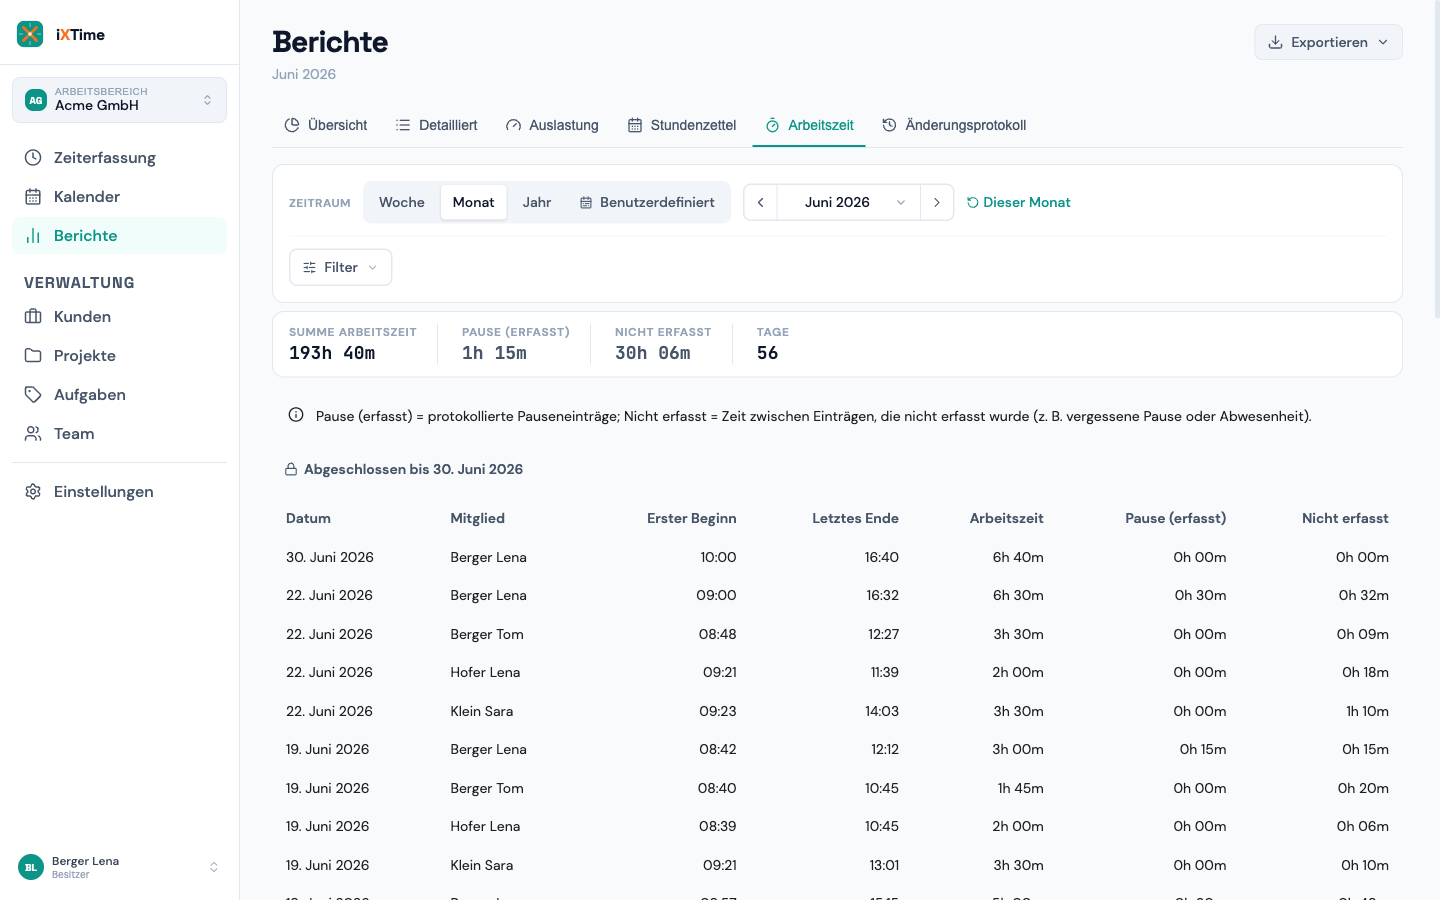Screen dimensions: 1440x900
Task: Expand the Berger Lena user menu chevron
Action: coord(213,867)
